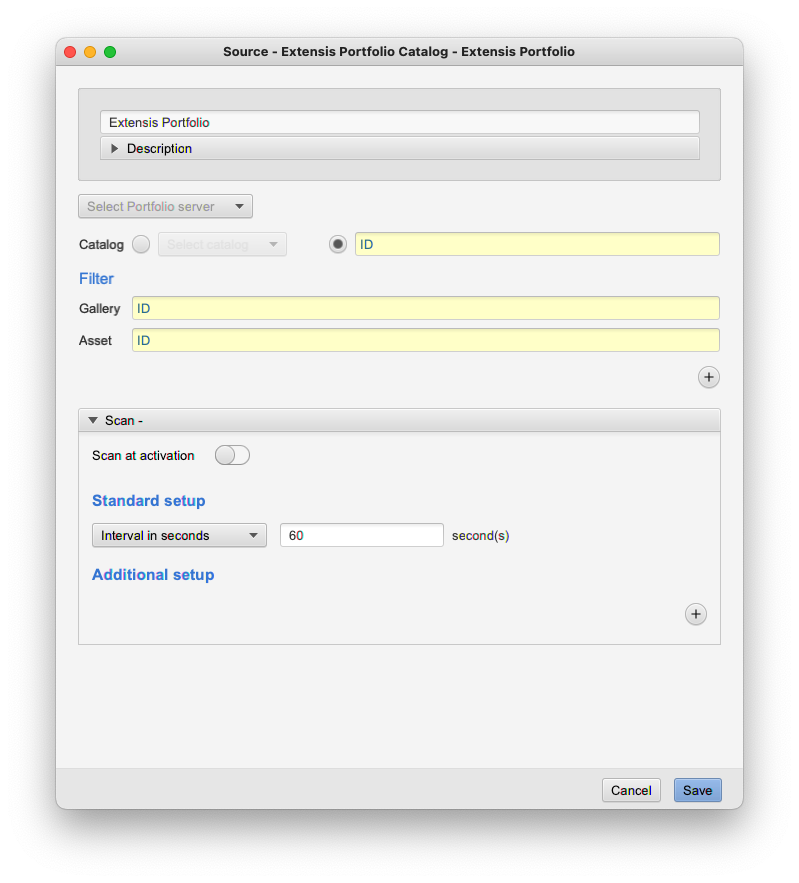The width and height of the screenshot is (799, 883).
Task: Collapse the Scan section
Action: (93, 421)
